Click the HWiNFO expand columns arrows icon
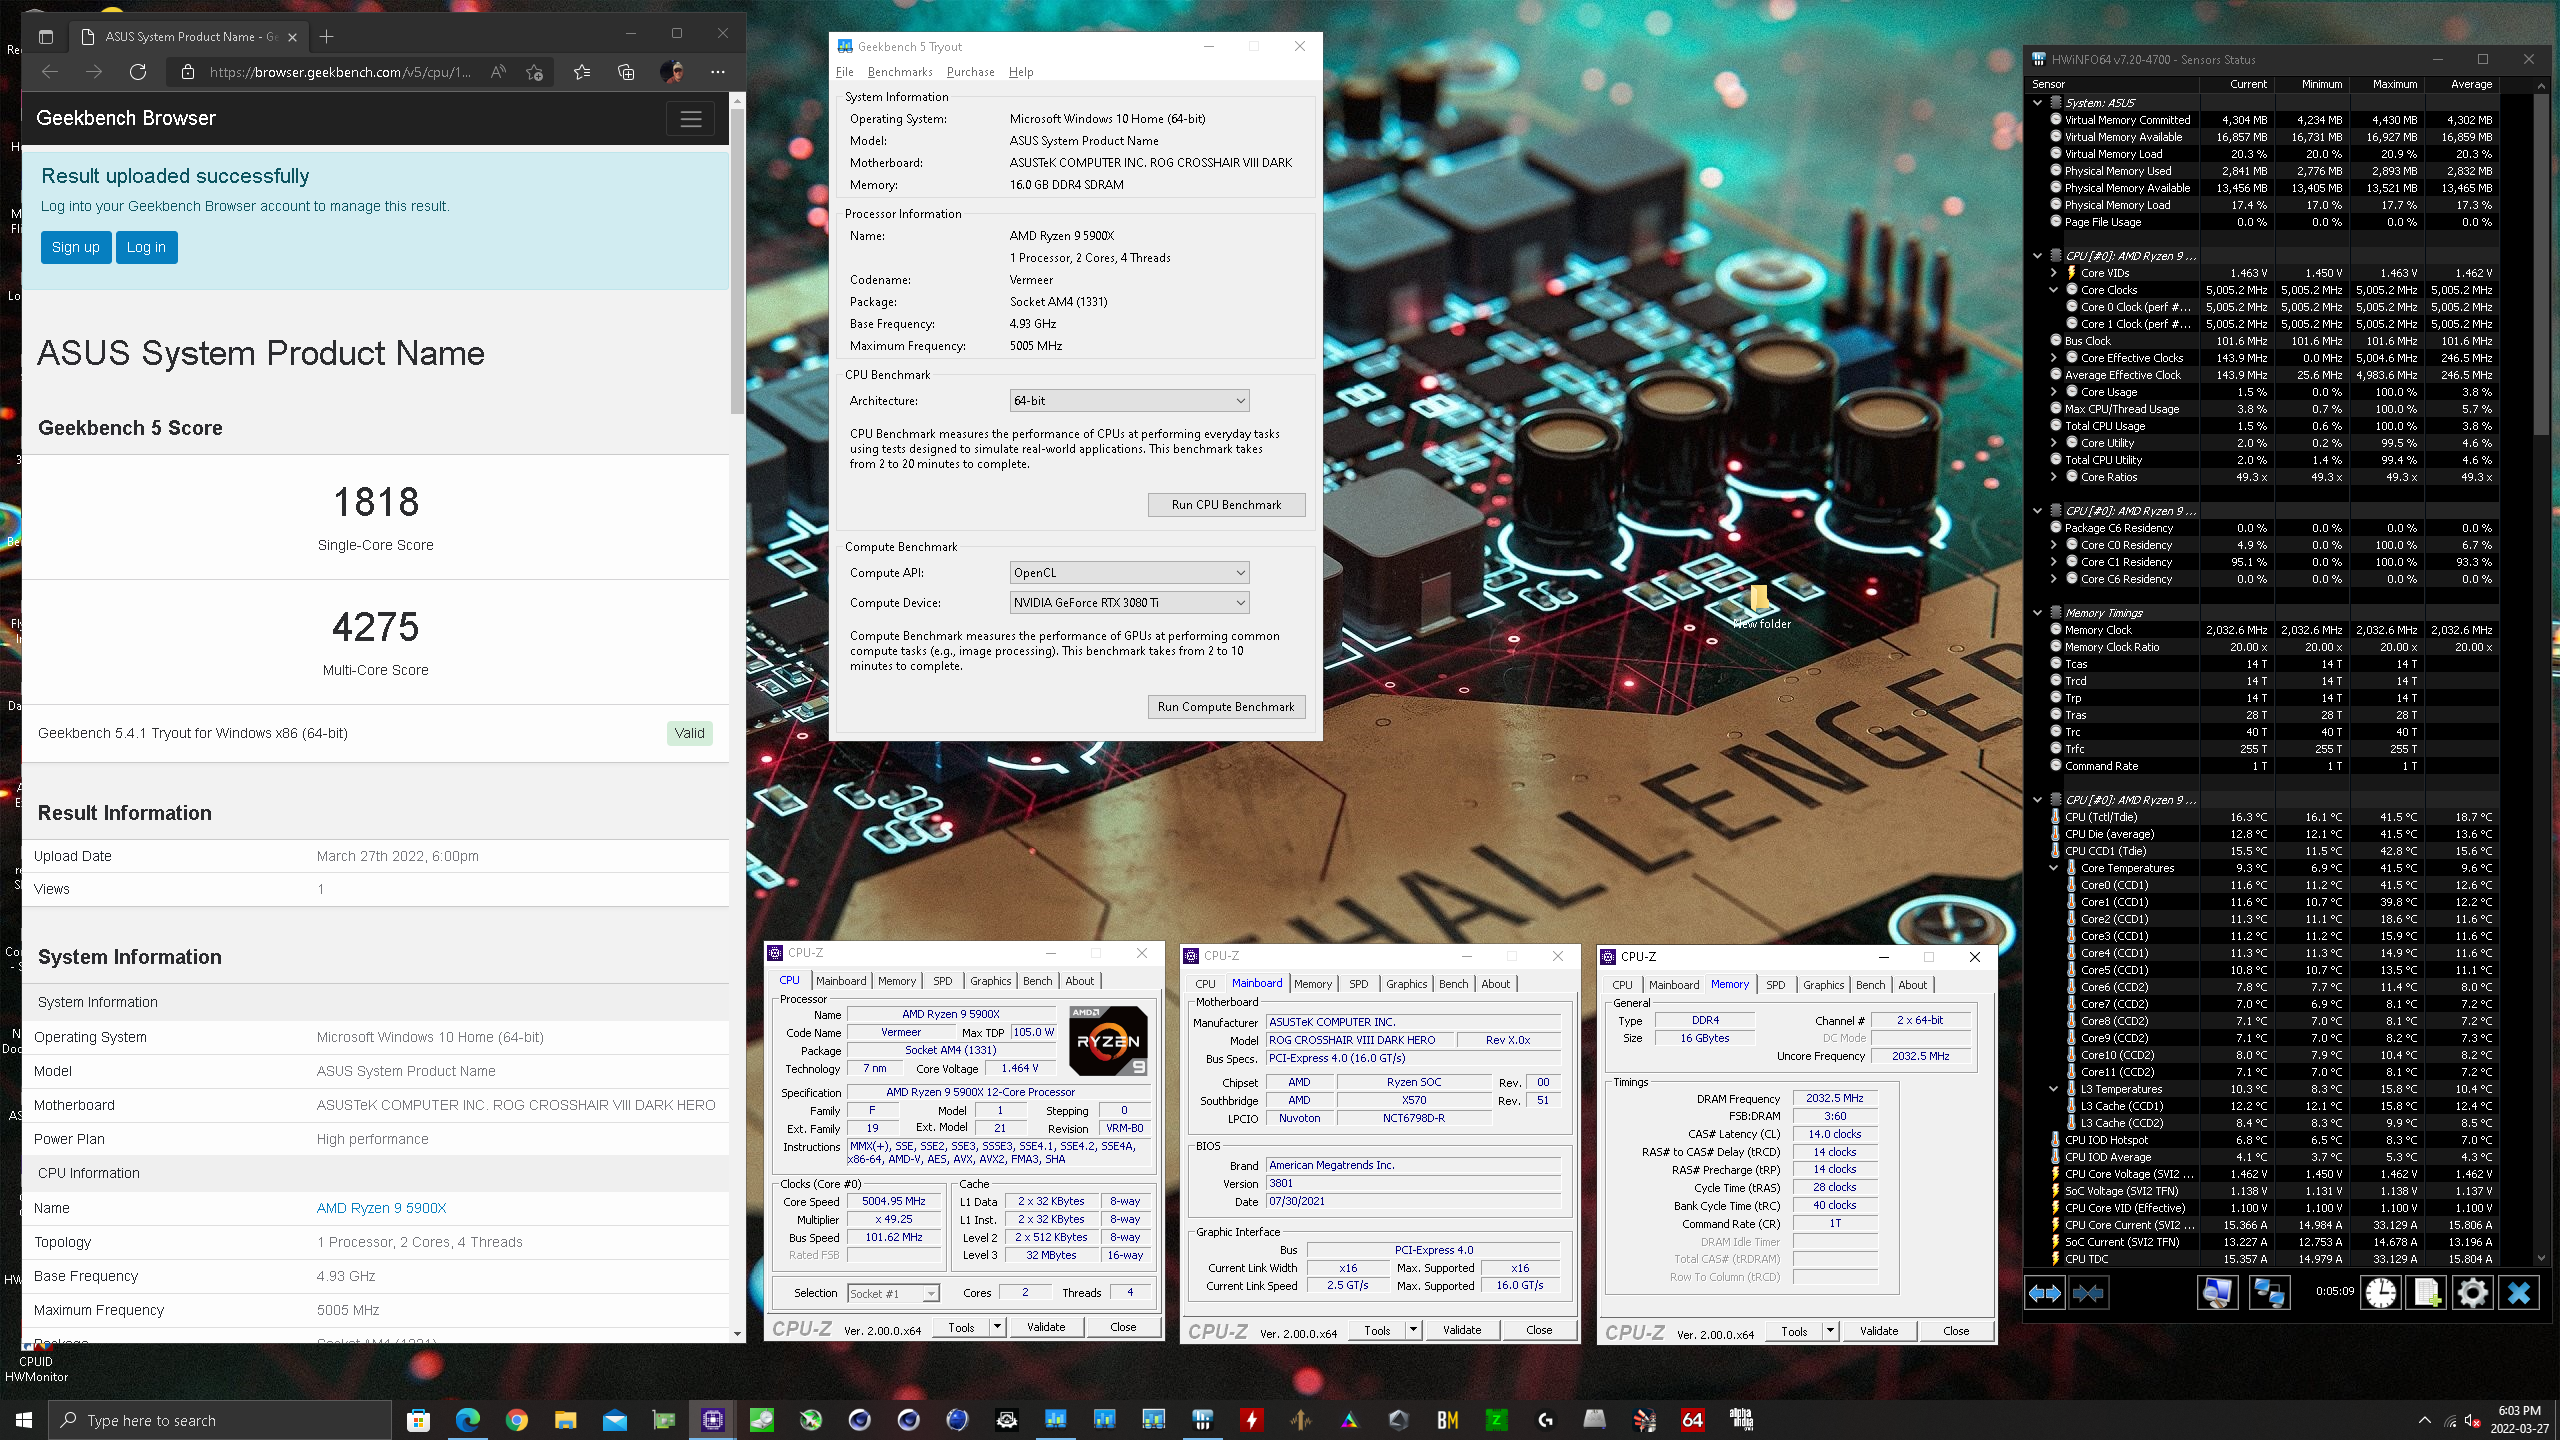 [x=2044, y=1293]
